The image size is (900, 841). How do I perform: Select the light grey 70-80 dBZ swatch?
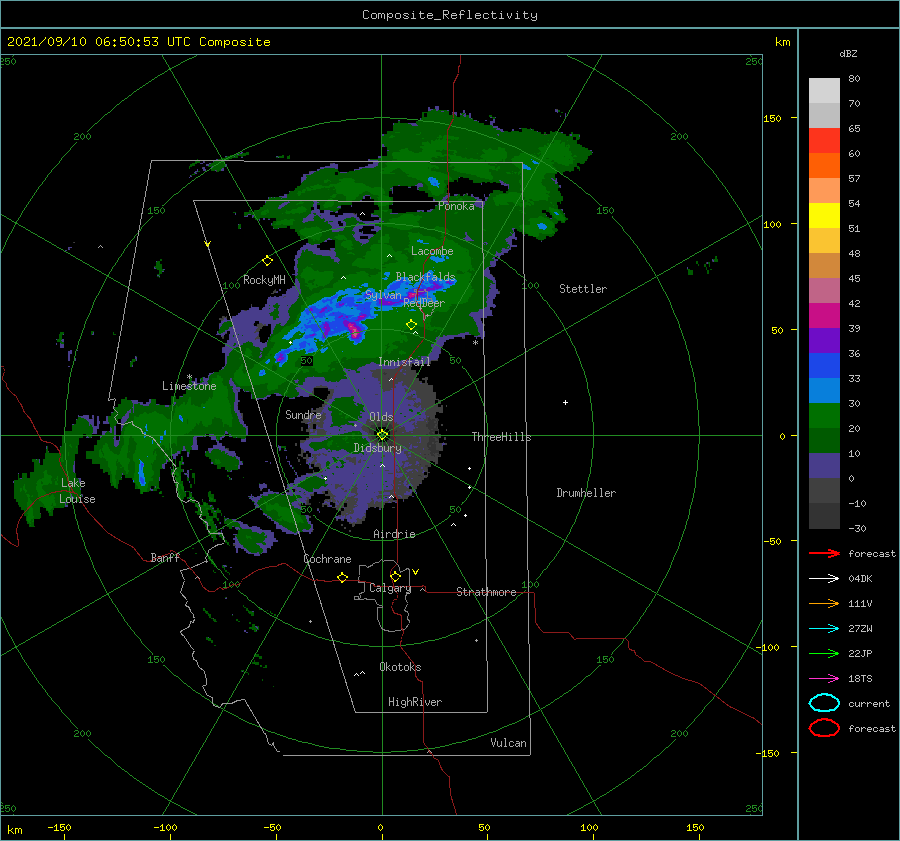(824, 91)
